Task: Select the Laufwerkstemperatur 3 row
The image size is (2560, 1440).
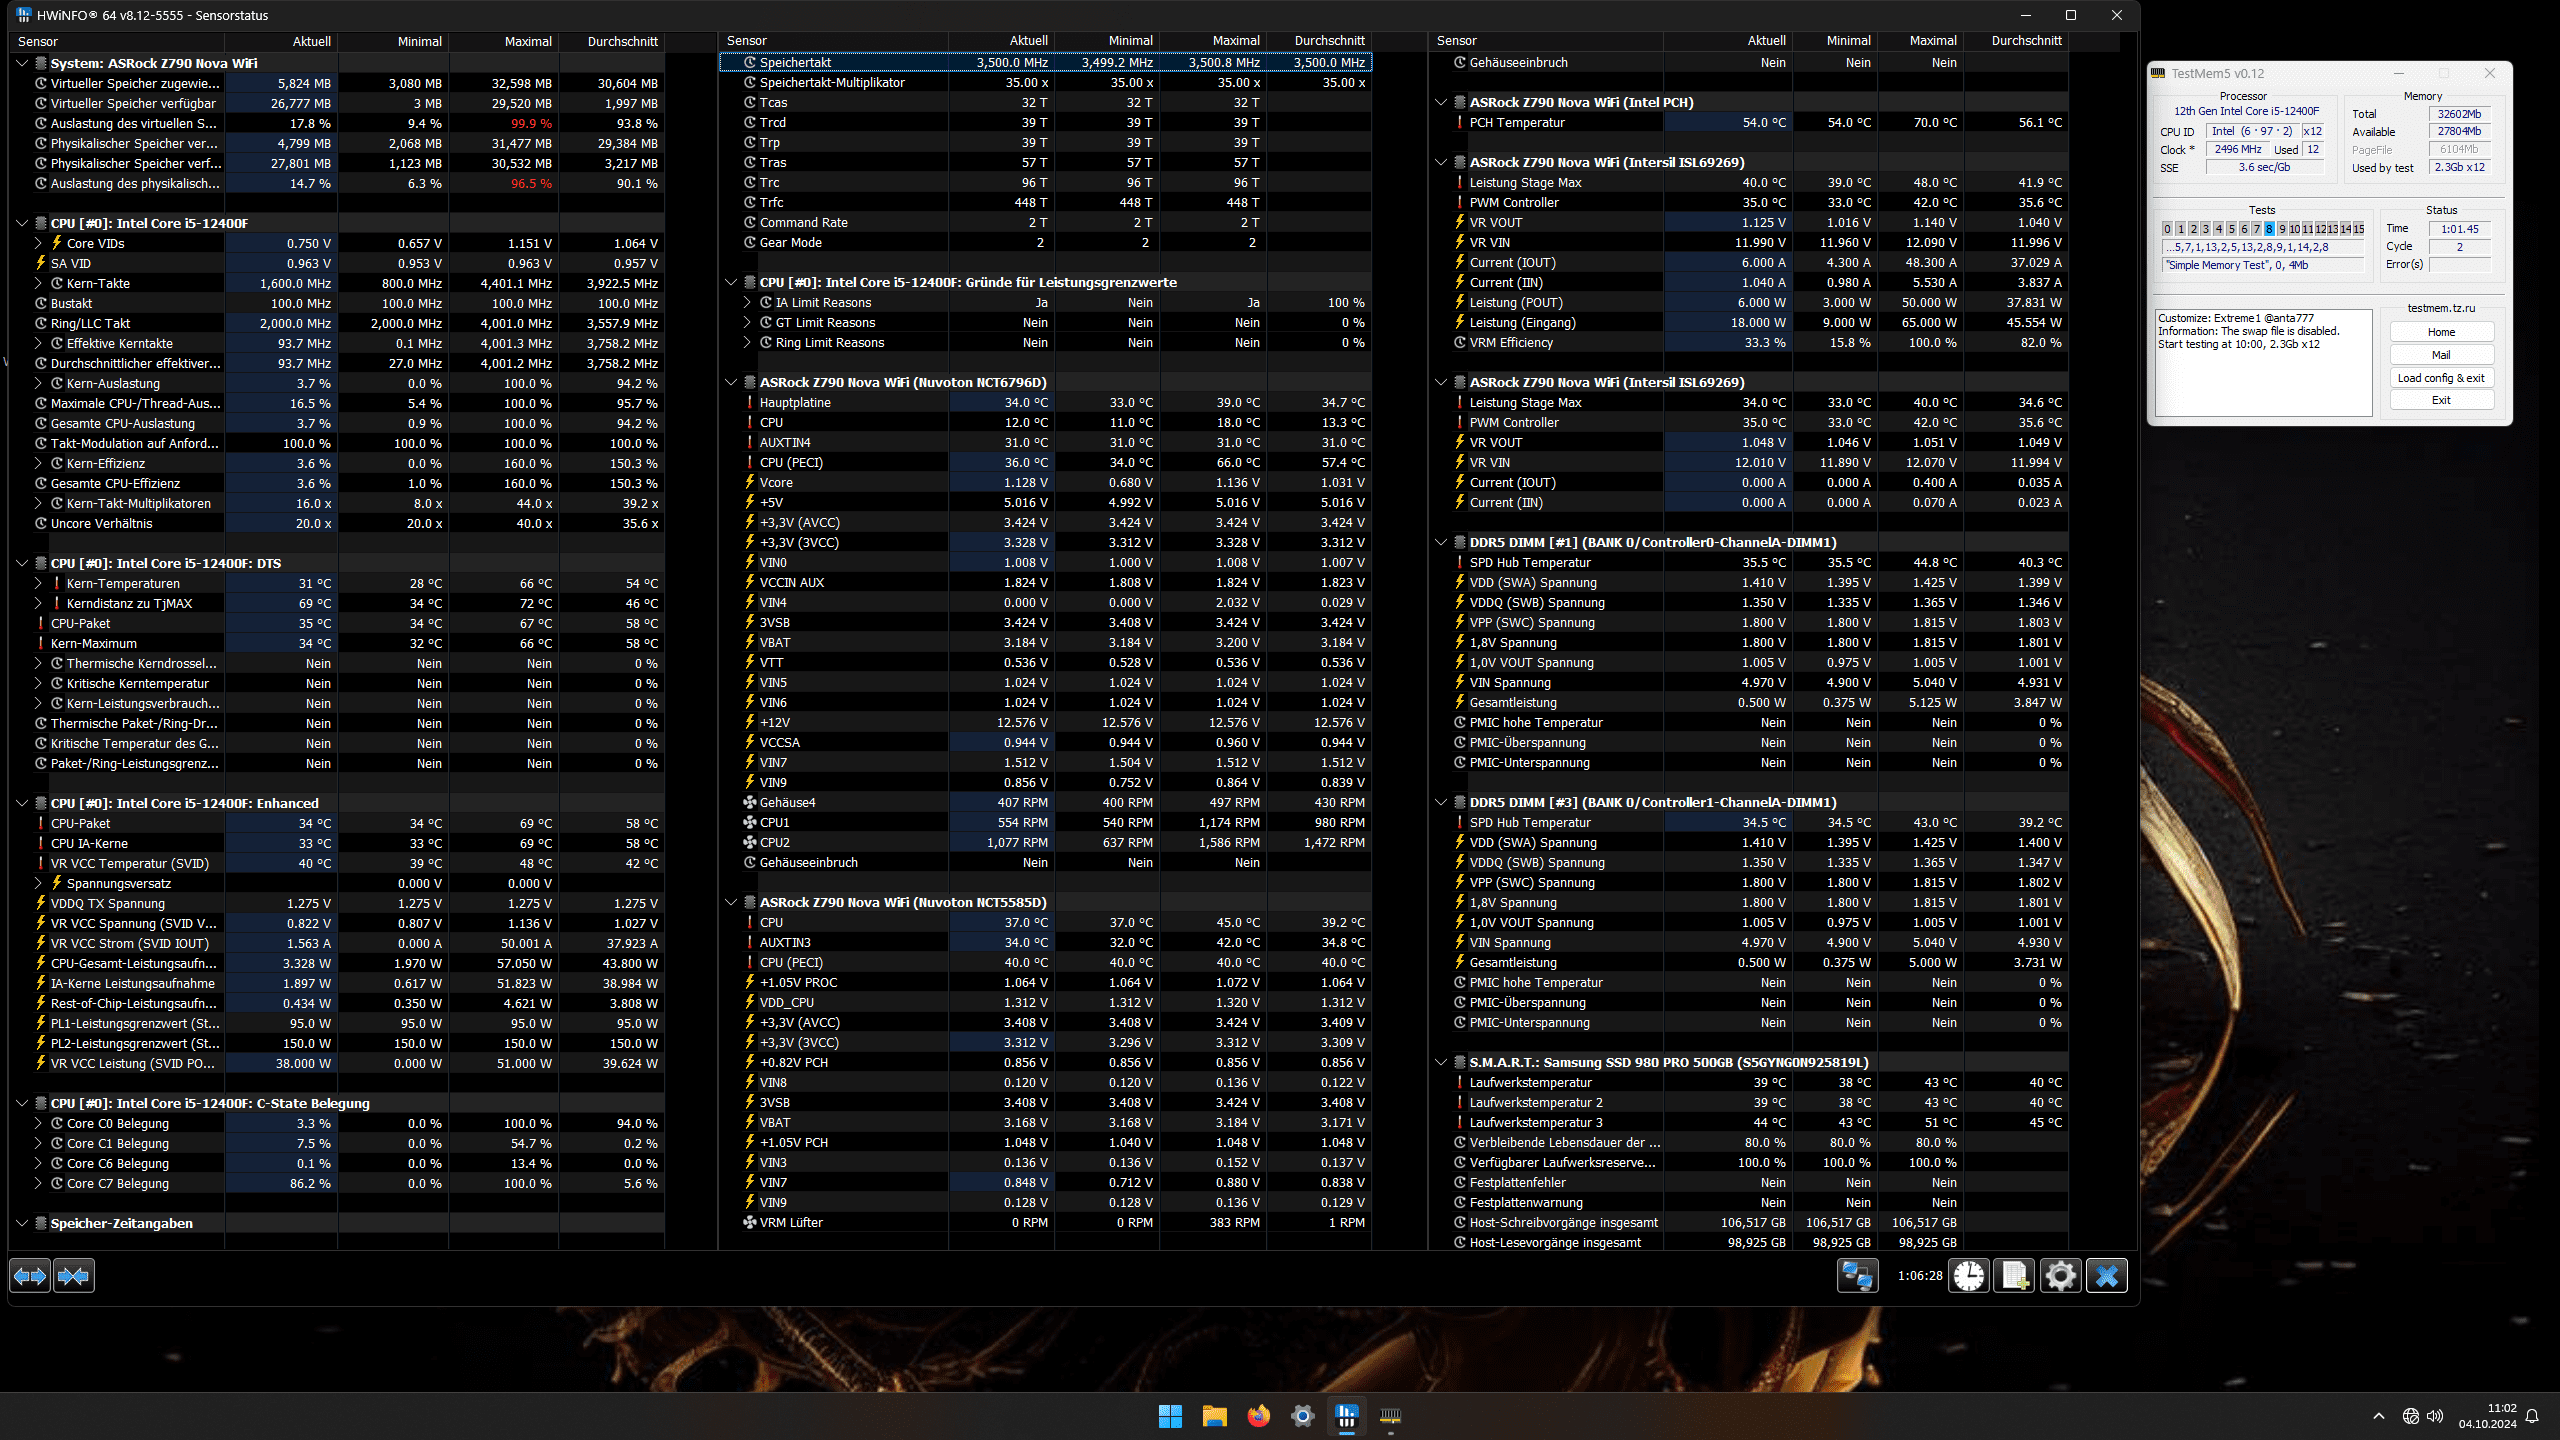Action: [1748, 1122]
